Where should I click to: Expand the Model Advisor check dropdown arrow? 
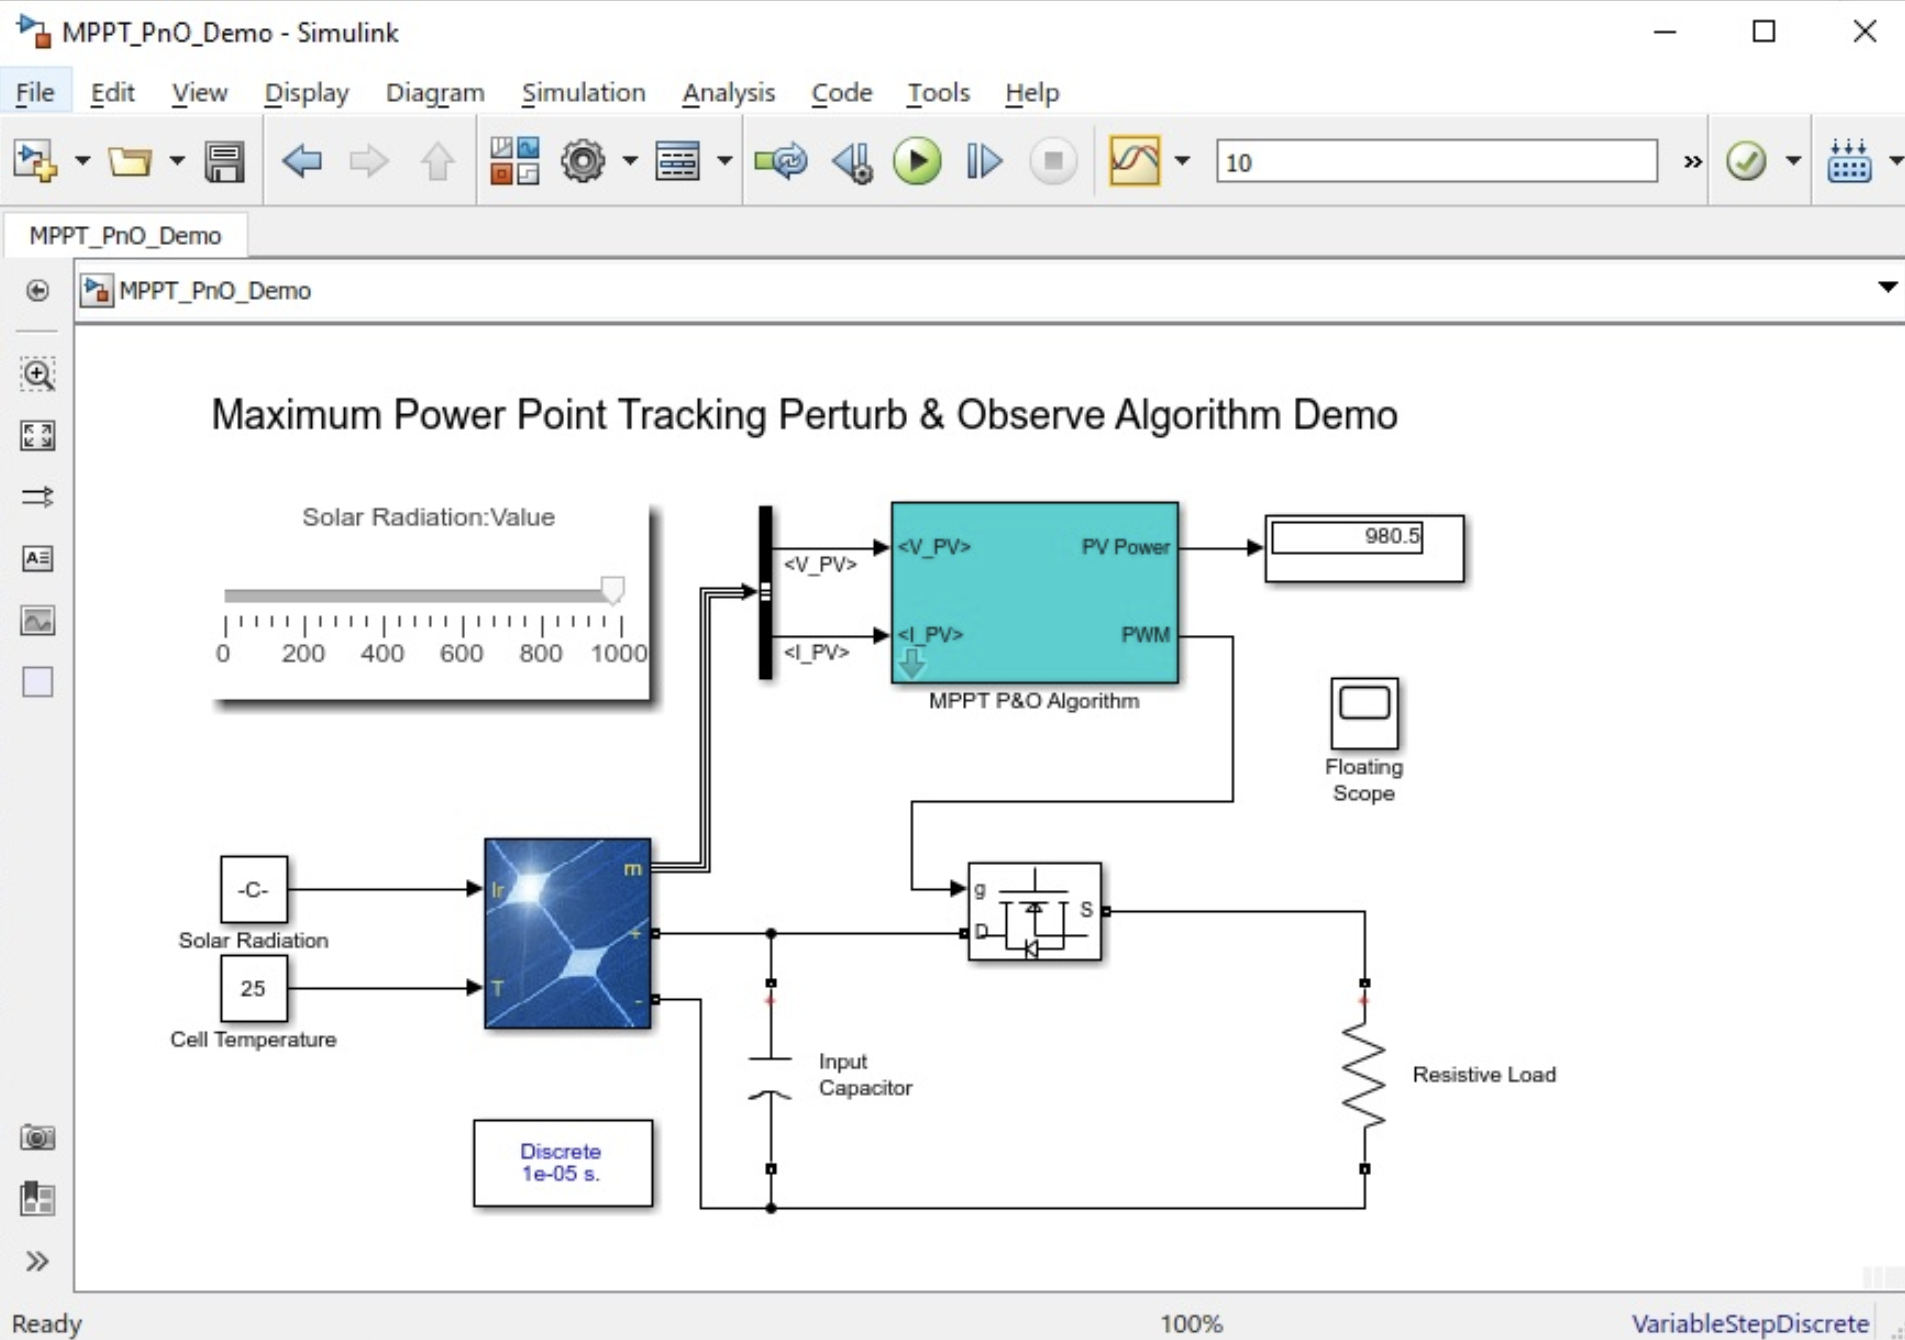tap(1793, 161)
